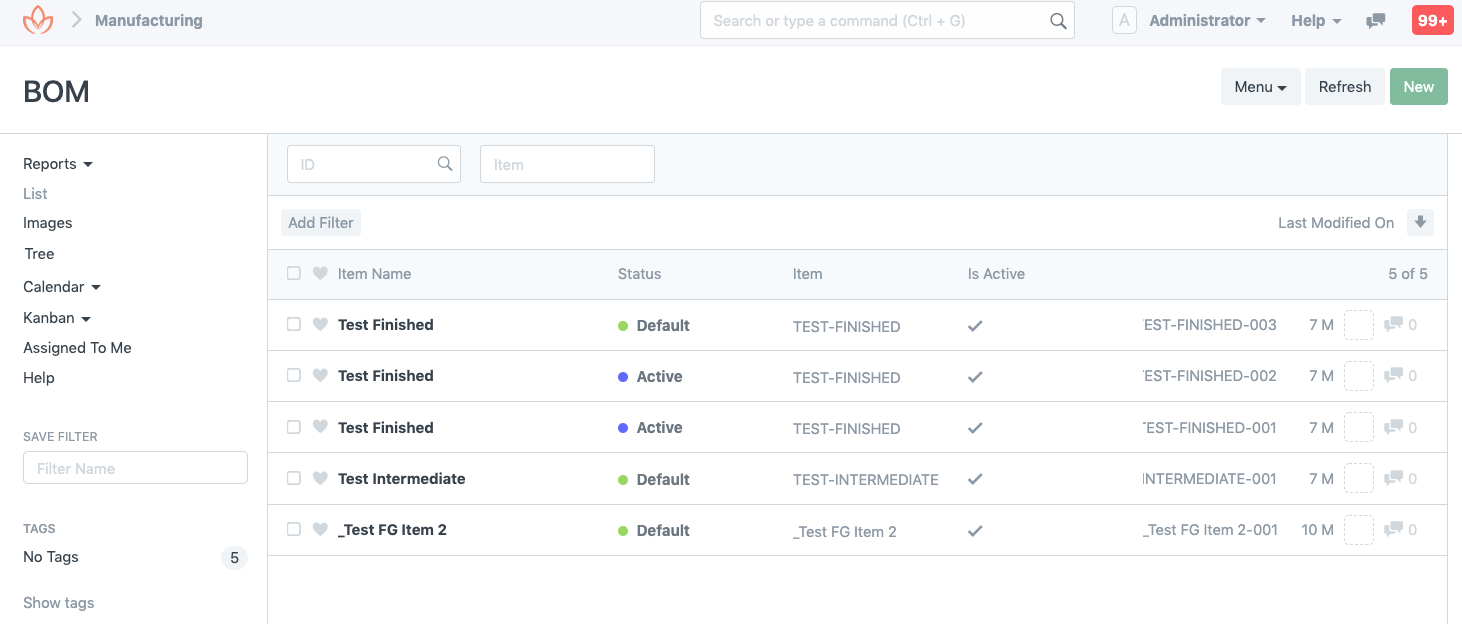Like the TEST-FINISHED-003 BOM row heart
Image resolution: width=1462 pixels, height=624 pixels.
[x=320, y=324]
